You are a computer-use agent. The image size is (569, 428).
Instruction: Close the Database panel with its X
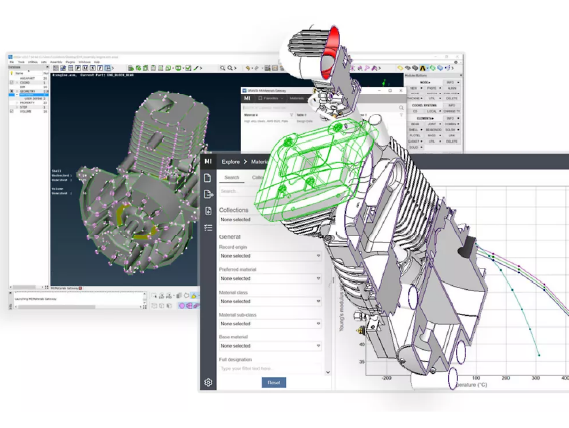[x=47, y=67]
